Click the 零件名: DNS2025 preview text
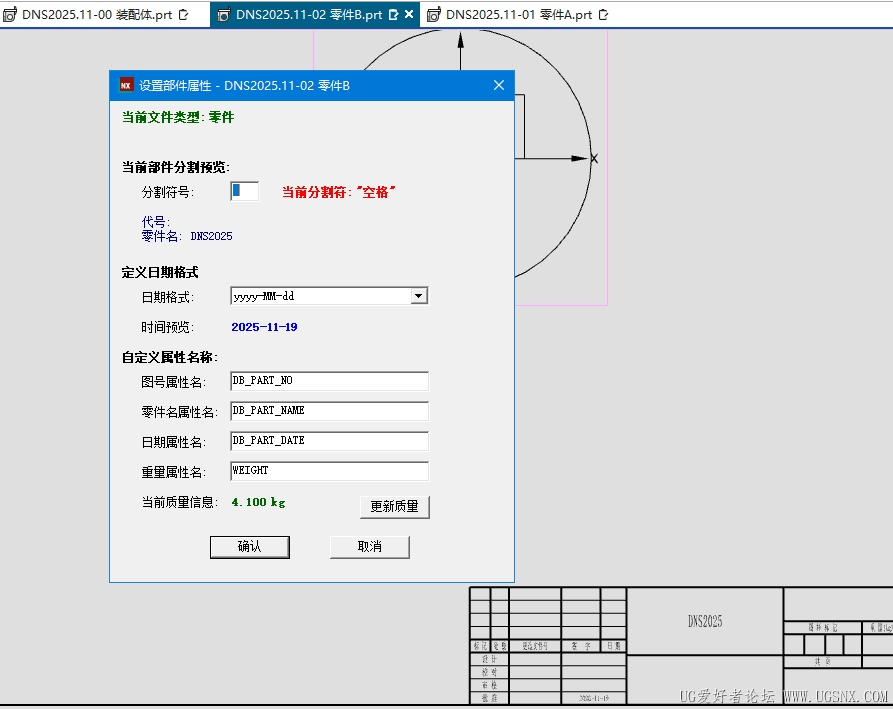The height and width of the screenshot is (709, 893). (x=187, y=236)
